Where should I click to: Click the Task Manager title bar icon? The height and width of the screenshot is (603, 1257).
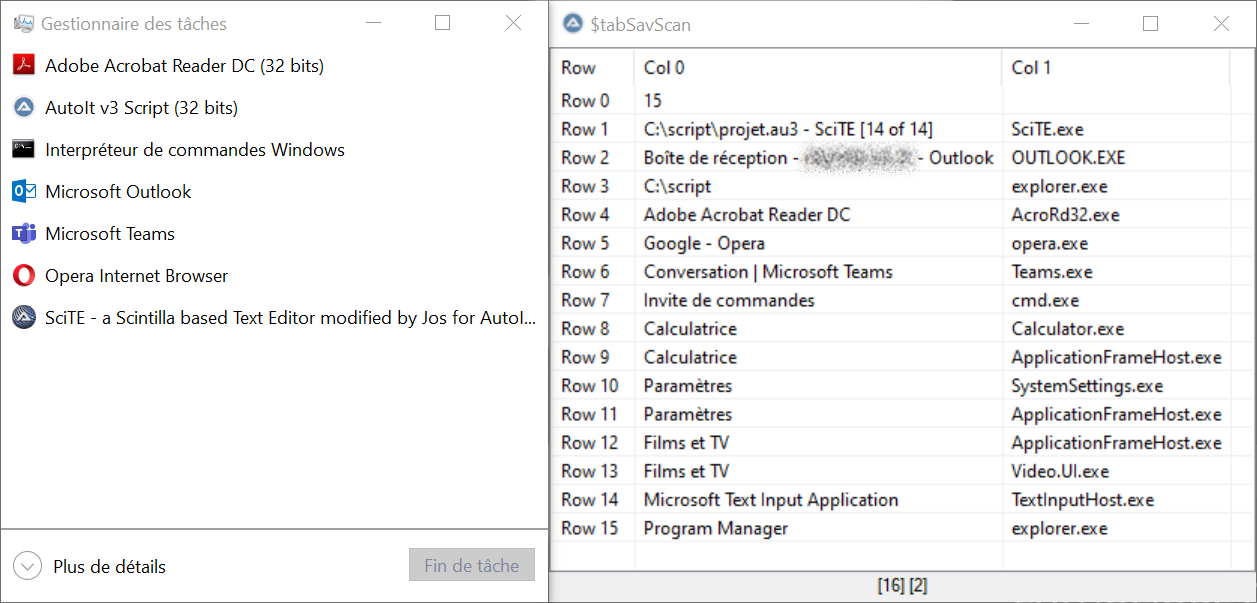(23, 23)
